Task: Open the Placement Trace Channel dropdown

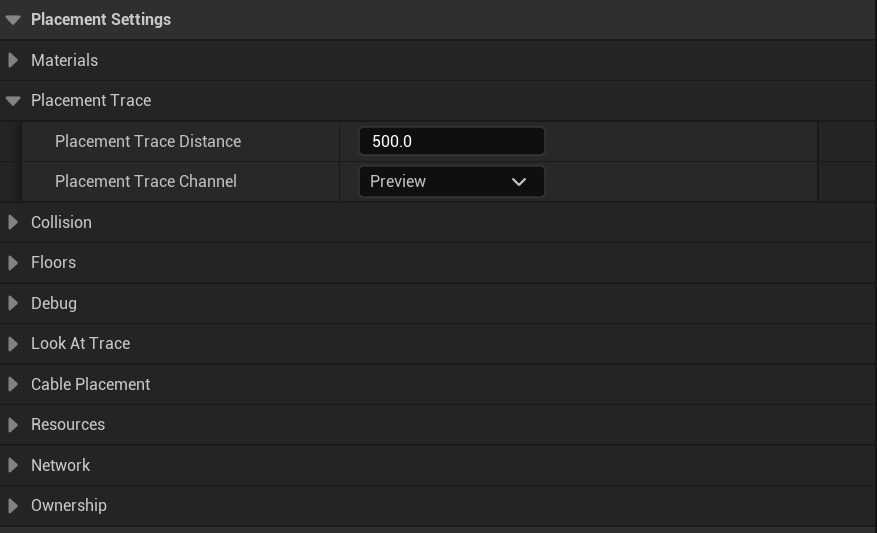Action: [451, 182]
